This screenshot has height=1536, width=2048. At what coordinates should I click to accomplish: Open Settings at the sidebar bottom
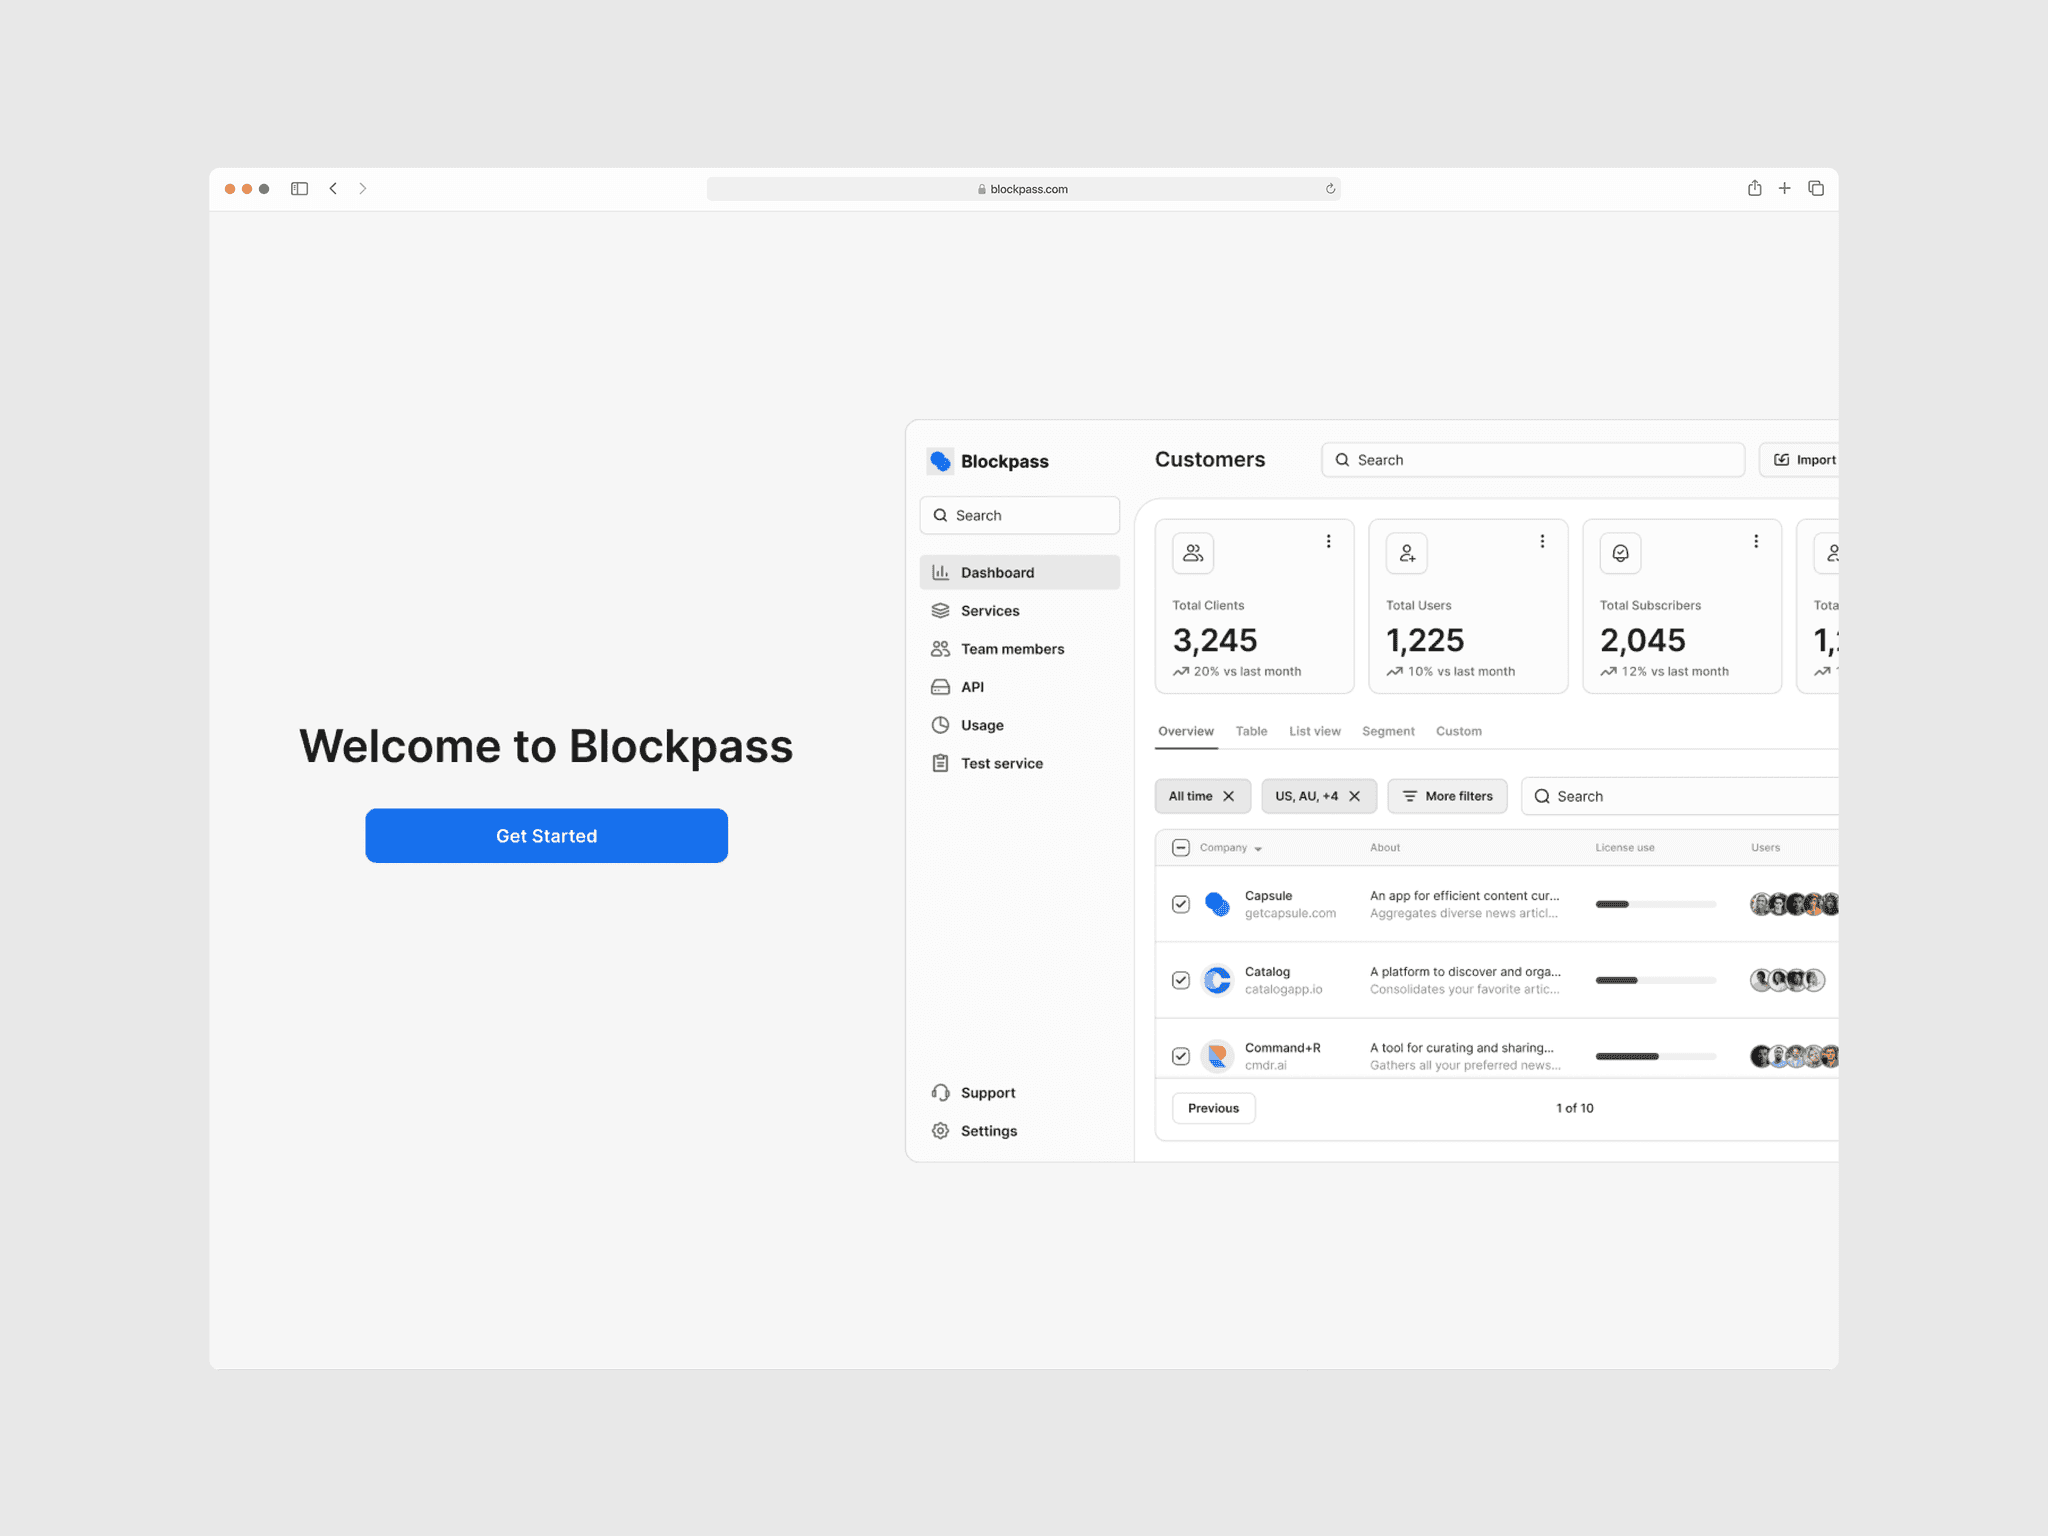(x=988, y=1130)
